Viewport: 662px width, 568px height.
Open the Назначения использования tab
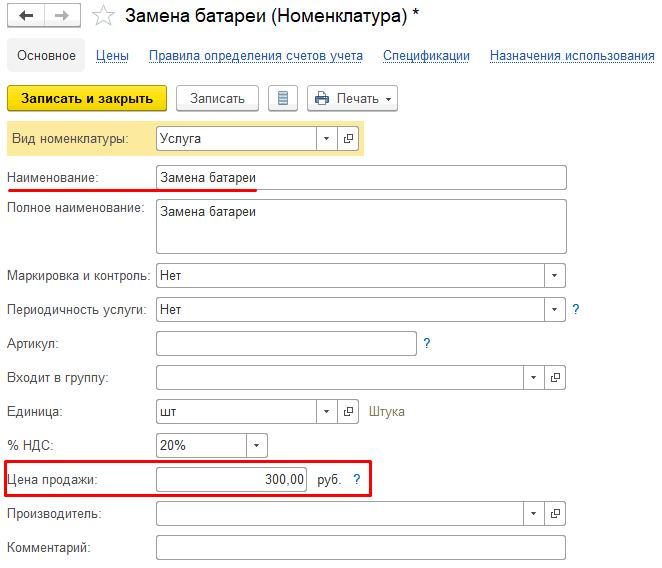click(x=572, y=56)
